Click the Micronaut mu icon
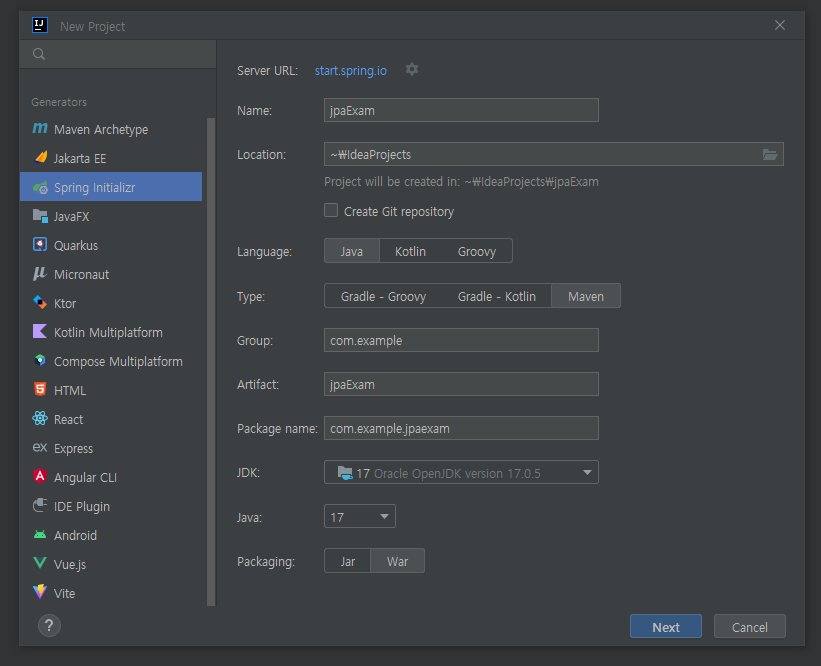This screenshot has height=666, width=821. pos(40,274)
